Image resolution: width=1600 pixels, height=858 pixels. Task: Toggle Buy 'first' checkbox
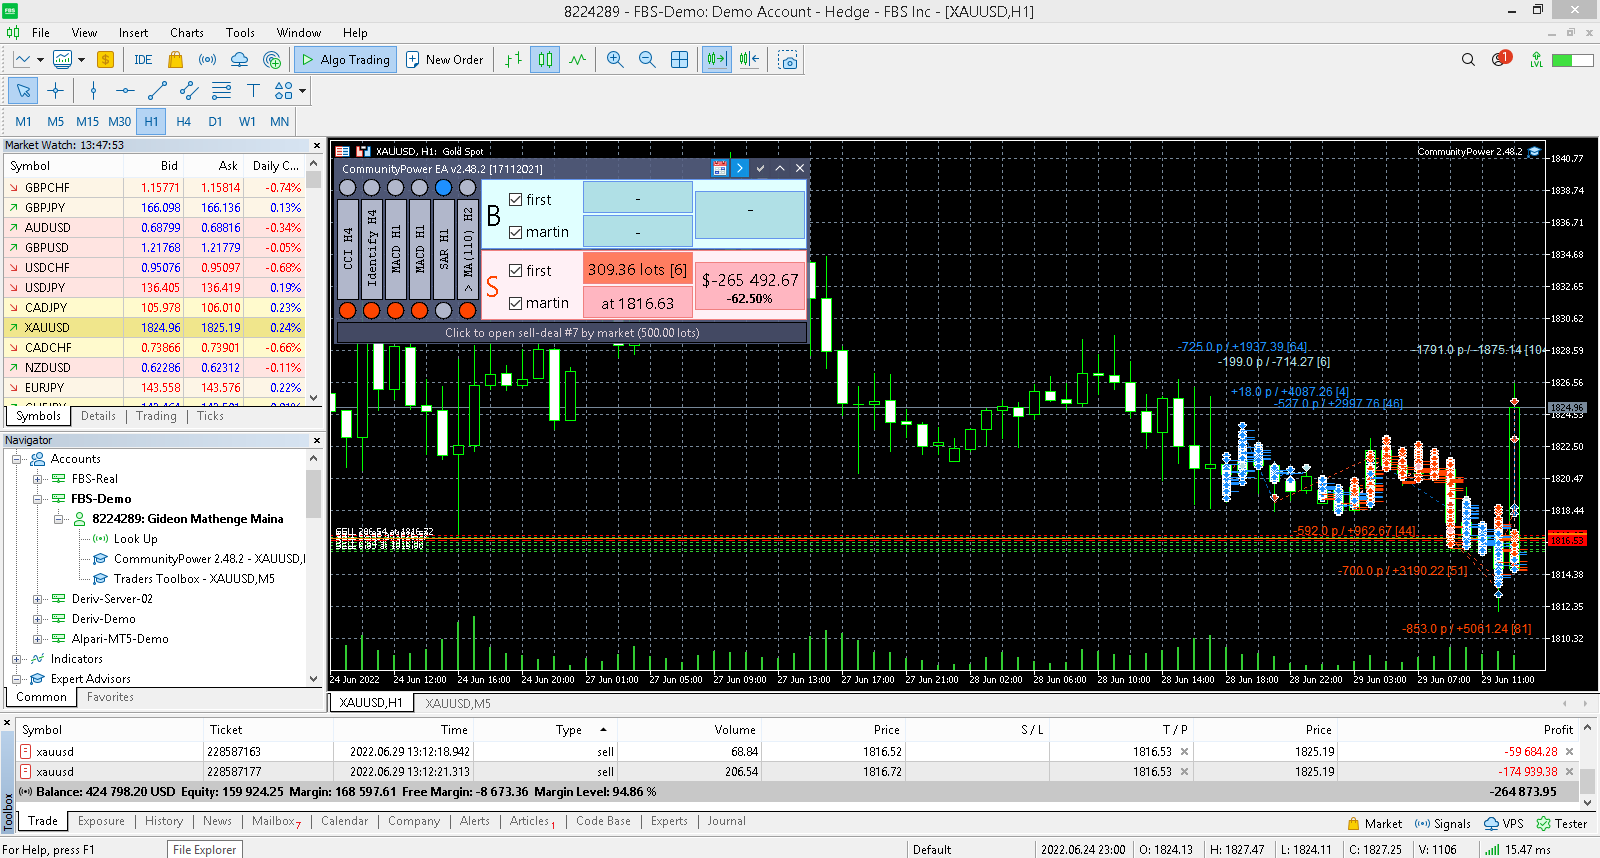[516, 200]
